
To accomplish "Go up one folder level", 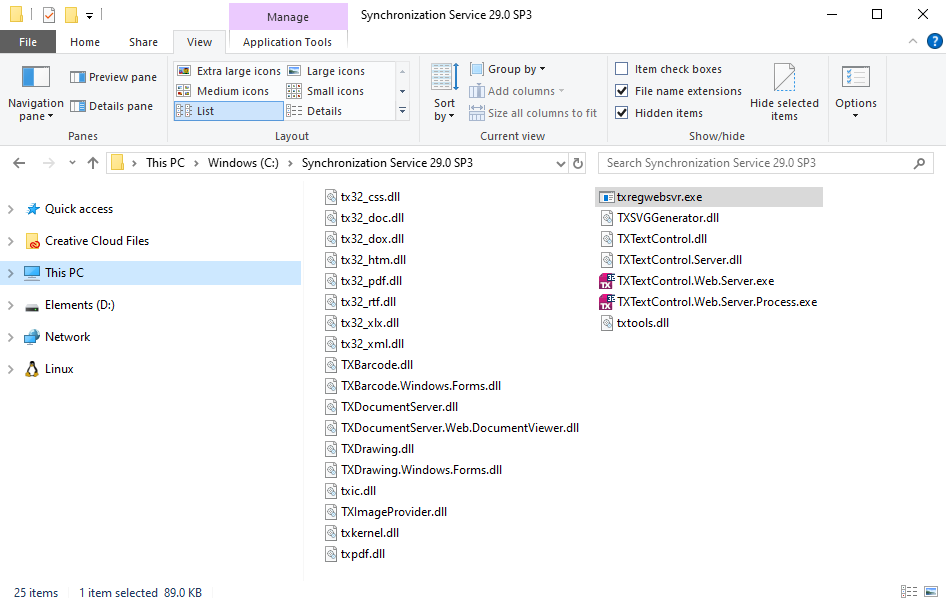I will 92,163.
